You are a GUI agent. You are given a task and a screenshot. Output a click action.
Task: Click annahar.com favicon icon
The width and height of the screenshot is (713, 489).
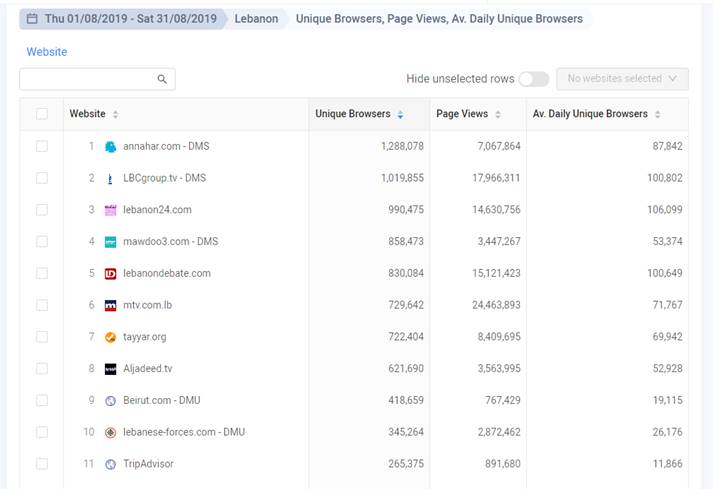110,146
